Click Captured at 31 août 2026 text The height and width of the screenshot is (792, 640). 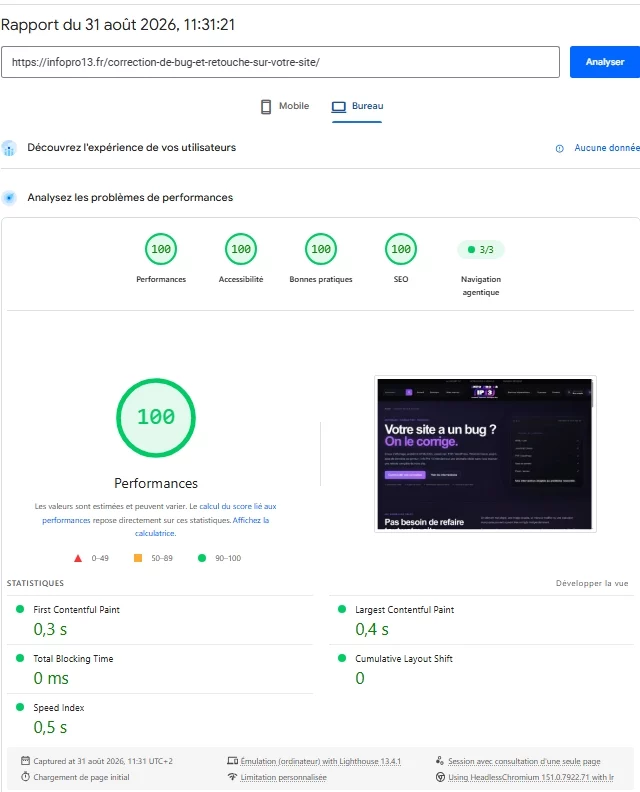point(103,761)
